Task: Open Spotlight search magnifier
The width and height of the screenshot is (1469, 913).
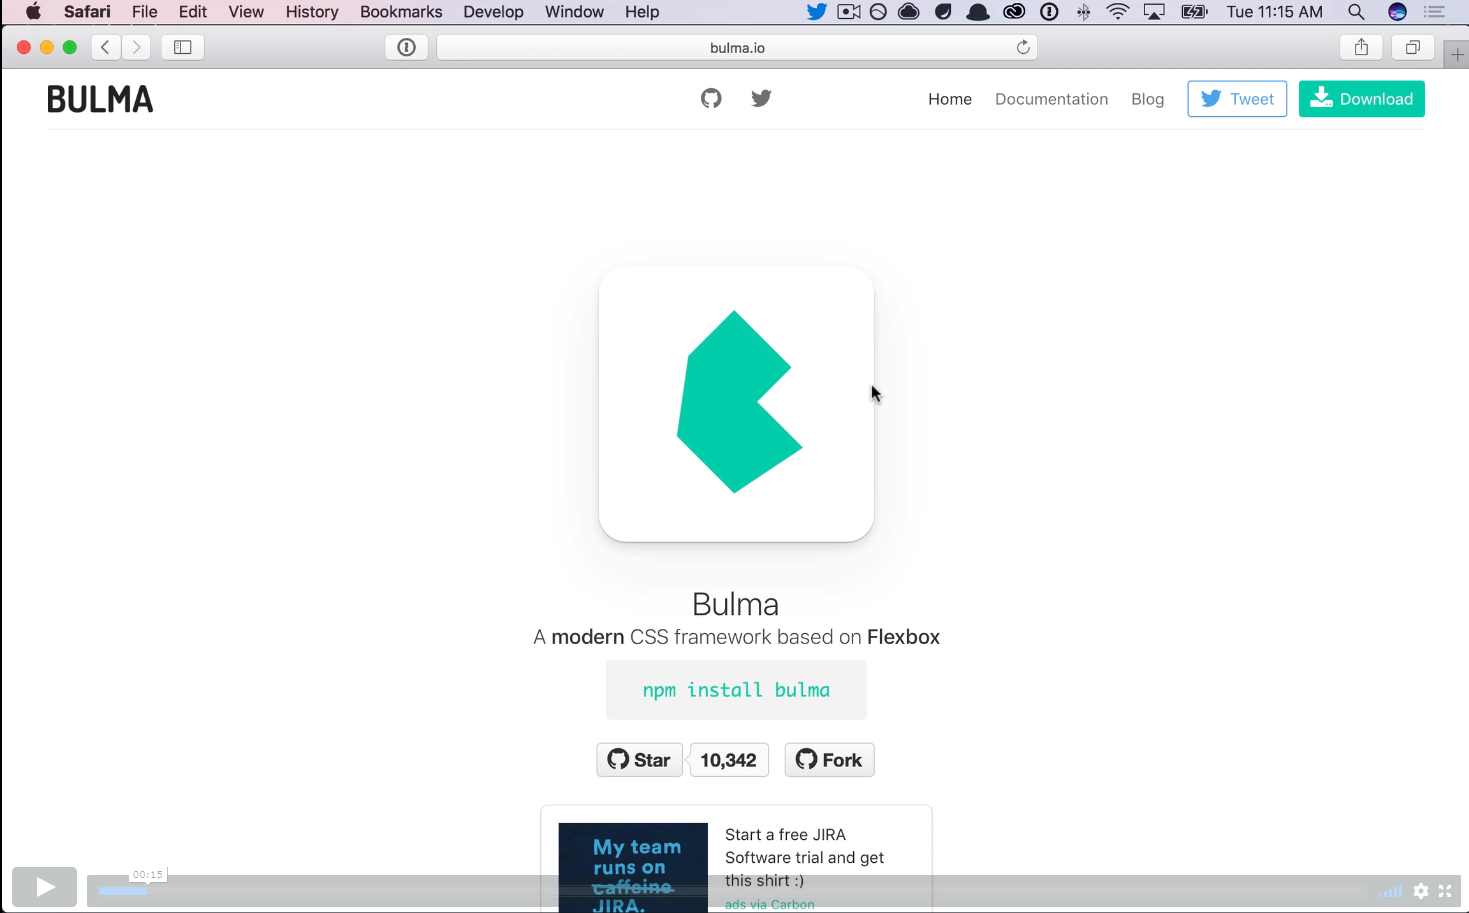Action: [1356, 12]
